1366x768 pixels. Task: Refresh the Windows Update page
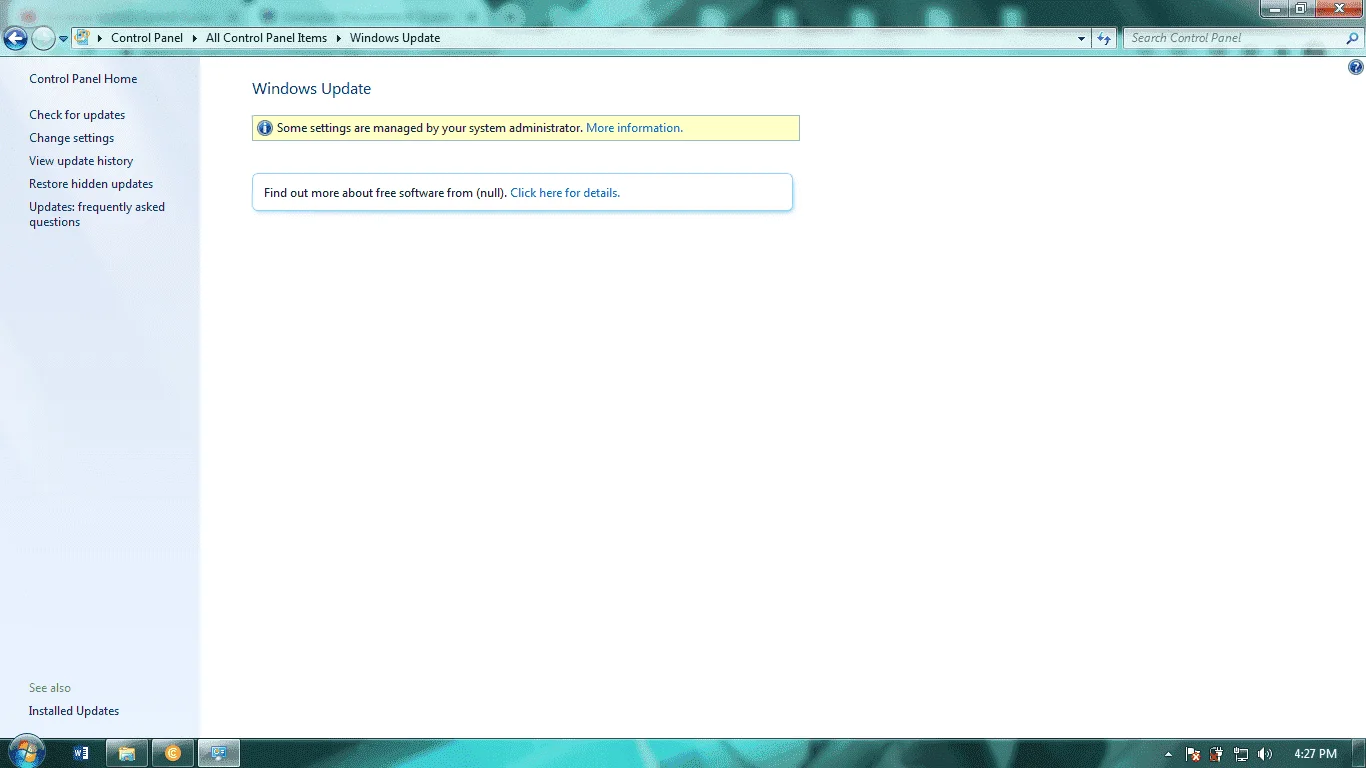pyautogui.click(x=1104, y=38)
